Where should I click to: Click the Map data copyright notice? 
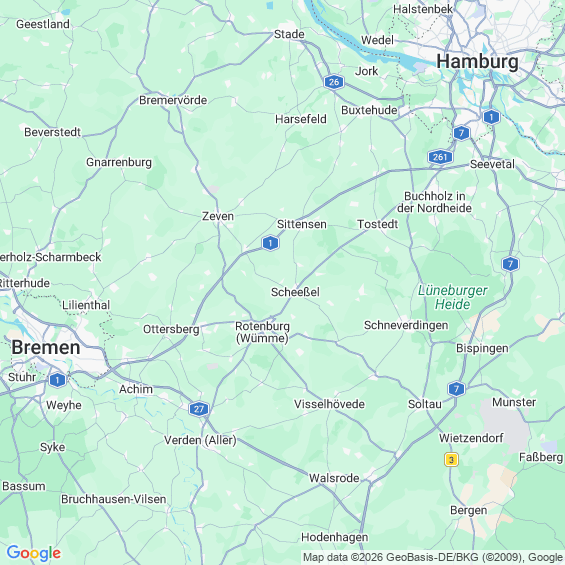click(433, 557)
